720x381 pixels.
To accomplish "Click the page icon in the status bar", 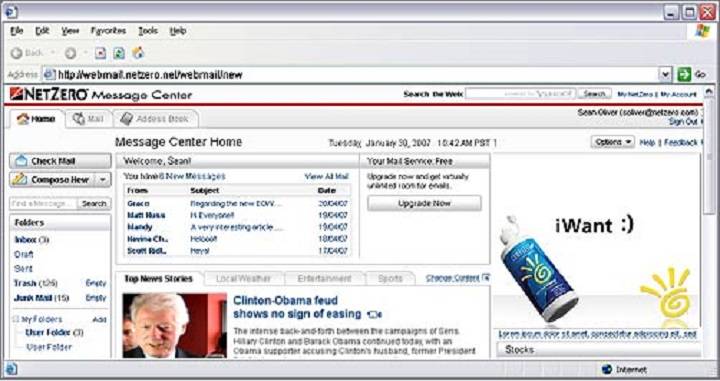I will click(11, 369).
